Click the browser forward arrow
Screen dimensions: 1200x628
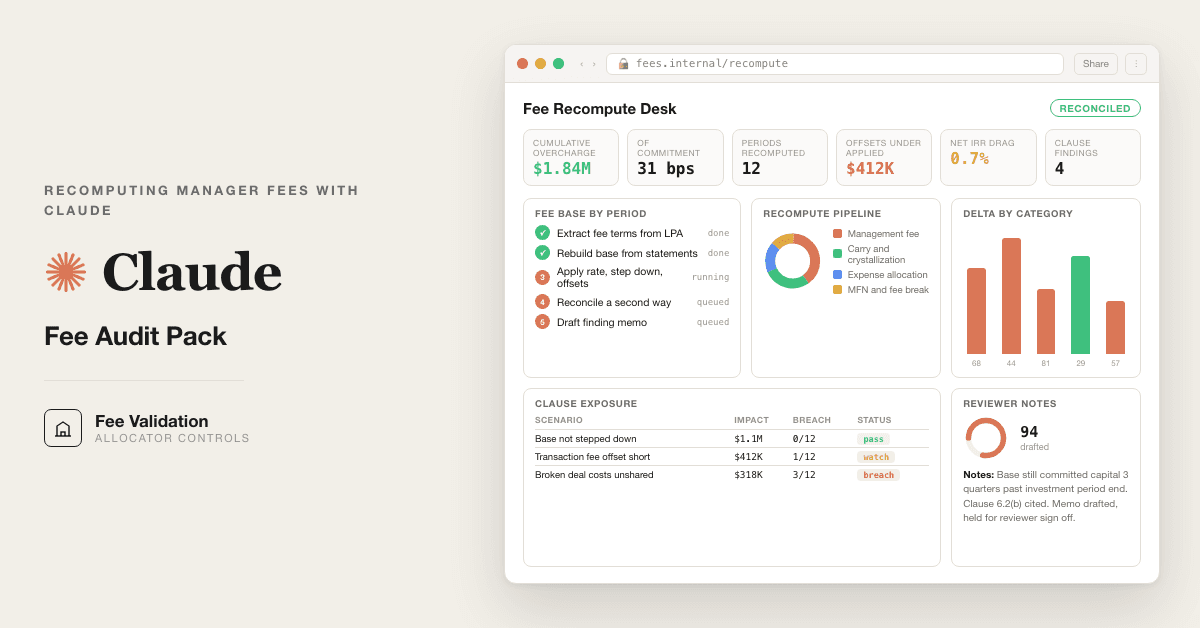click(594, 64)
